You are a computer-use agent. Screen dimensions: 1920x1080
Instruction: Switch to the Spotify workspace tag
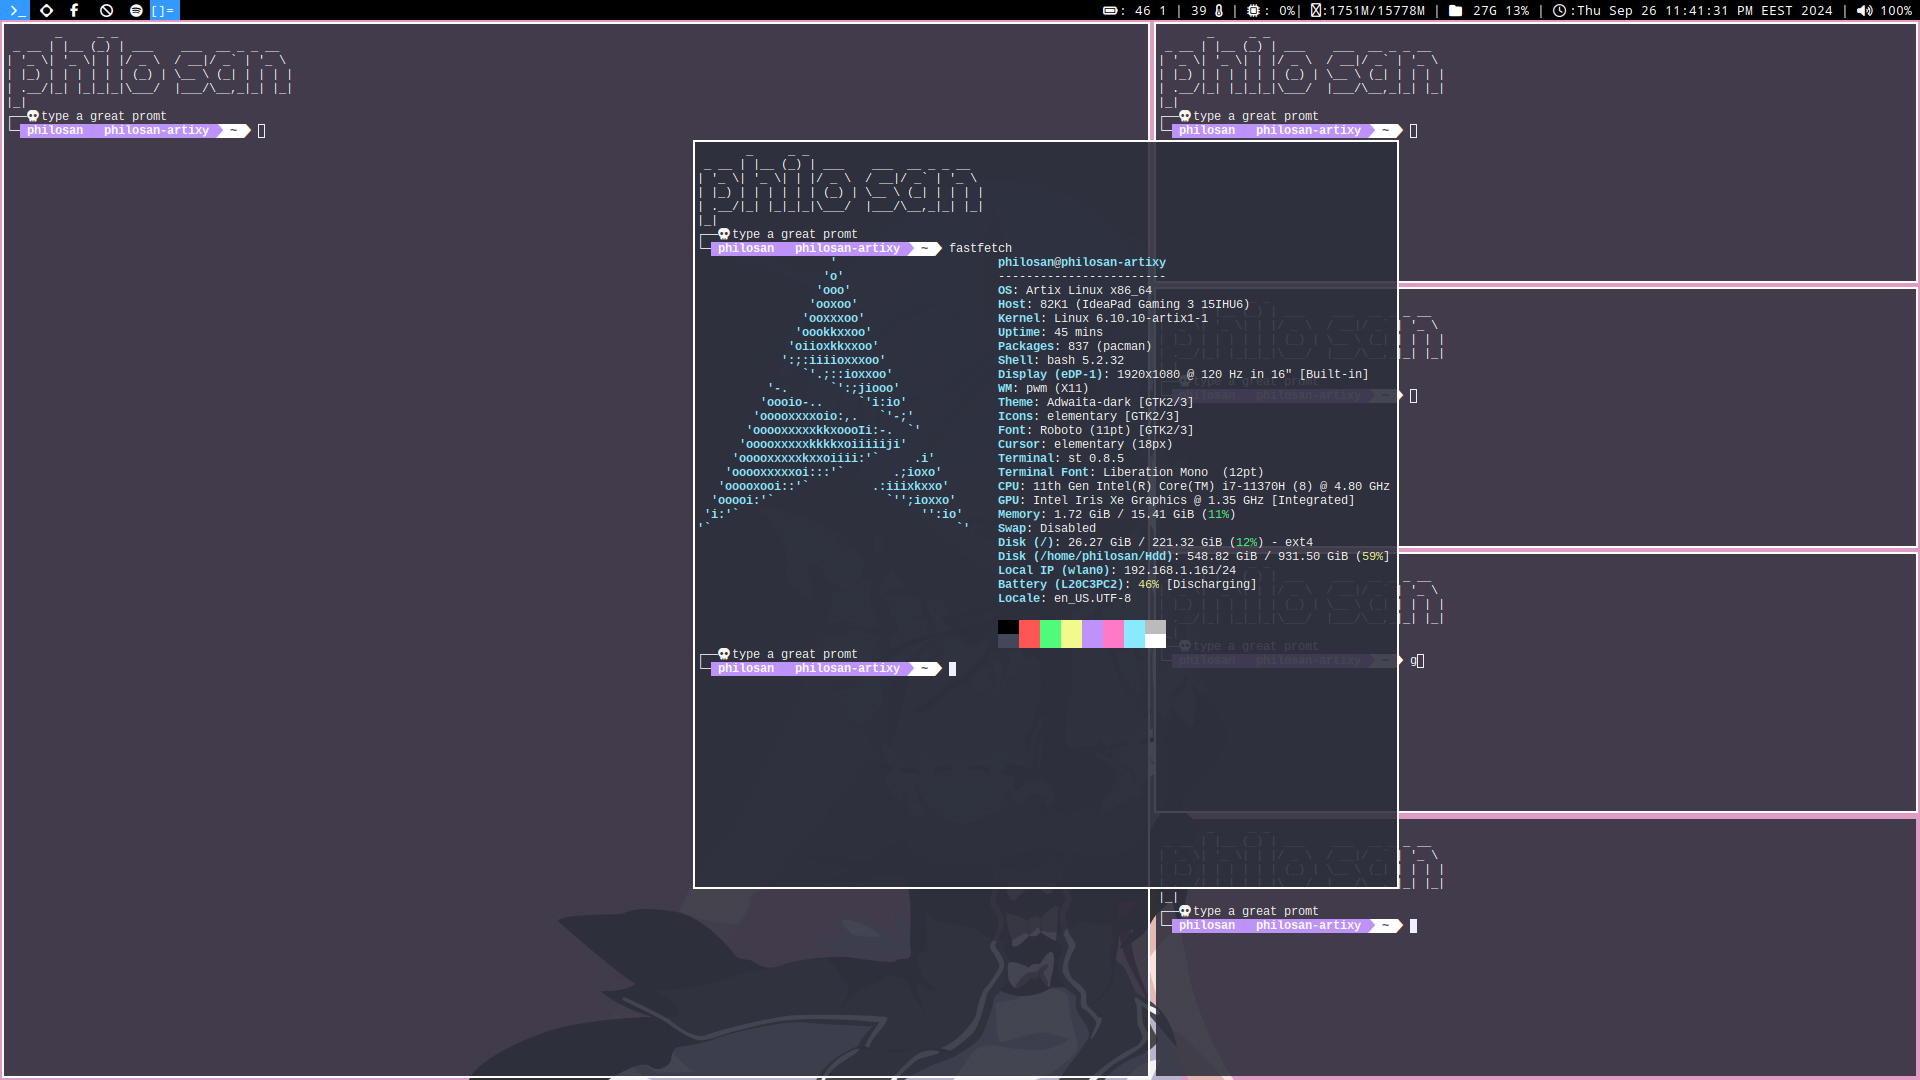coord(136,10)
